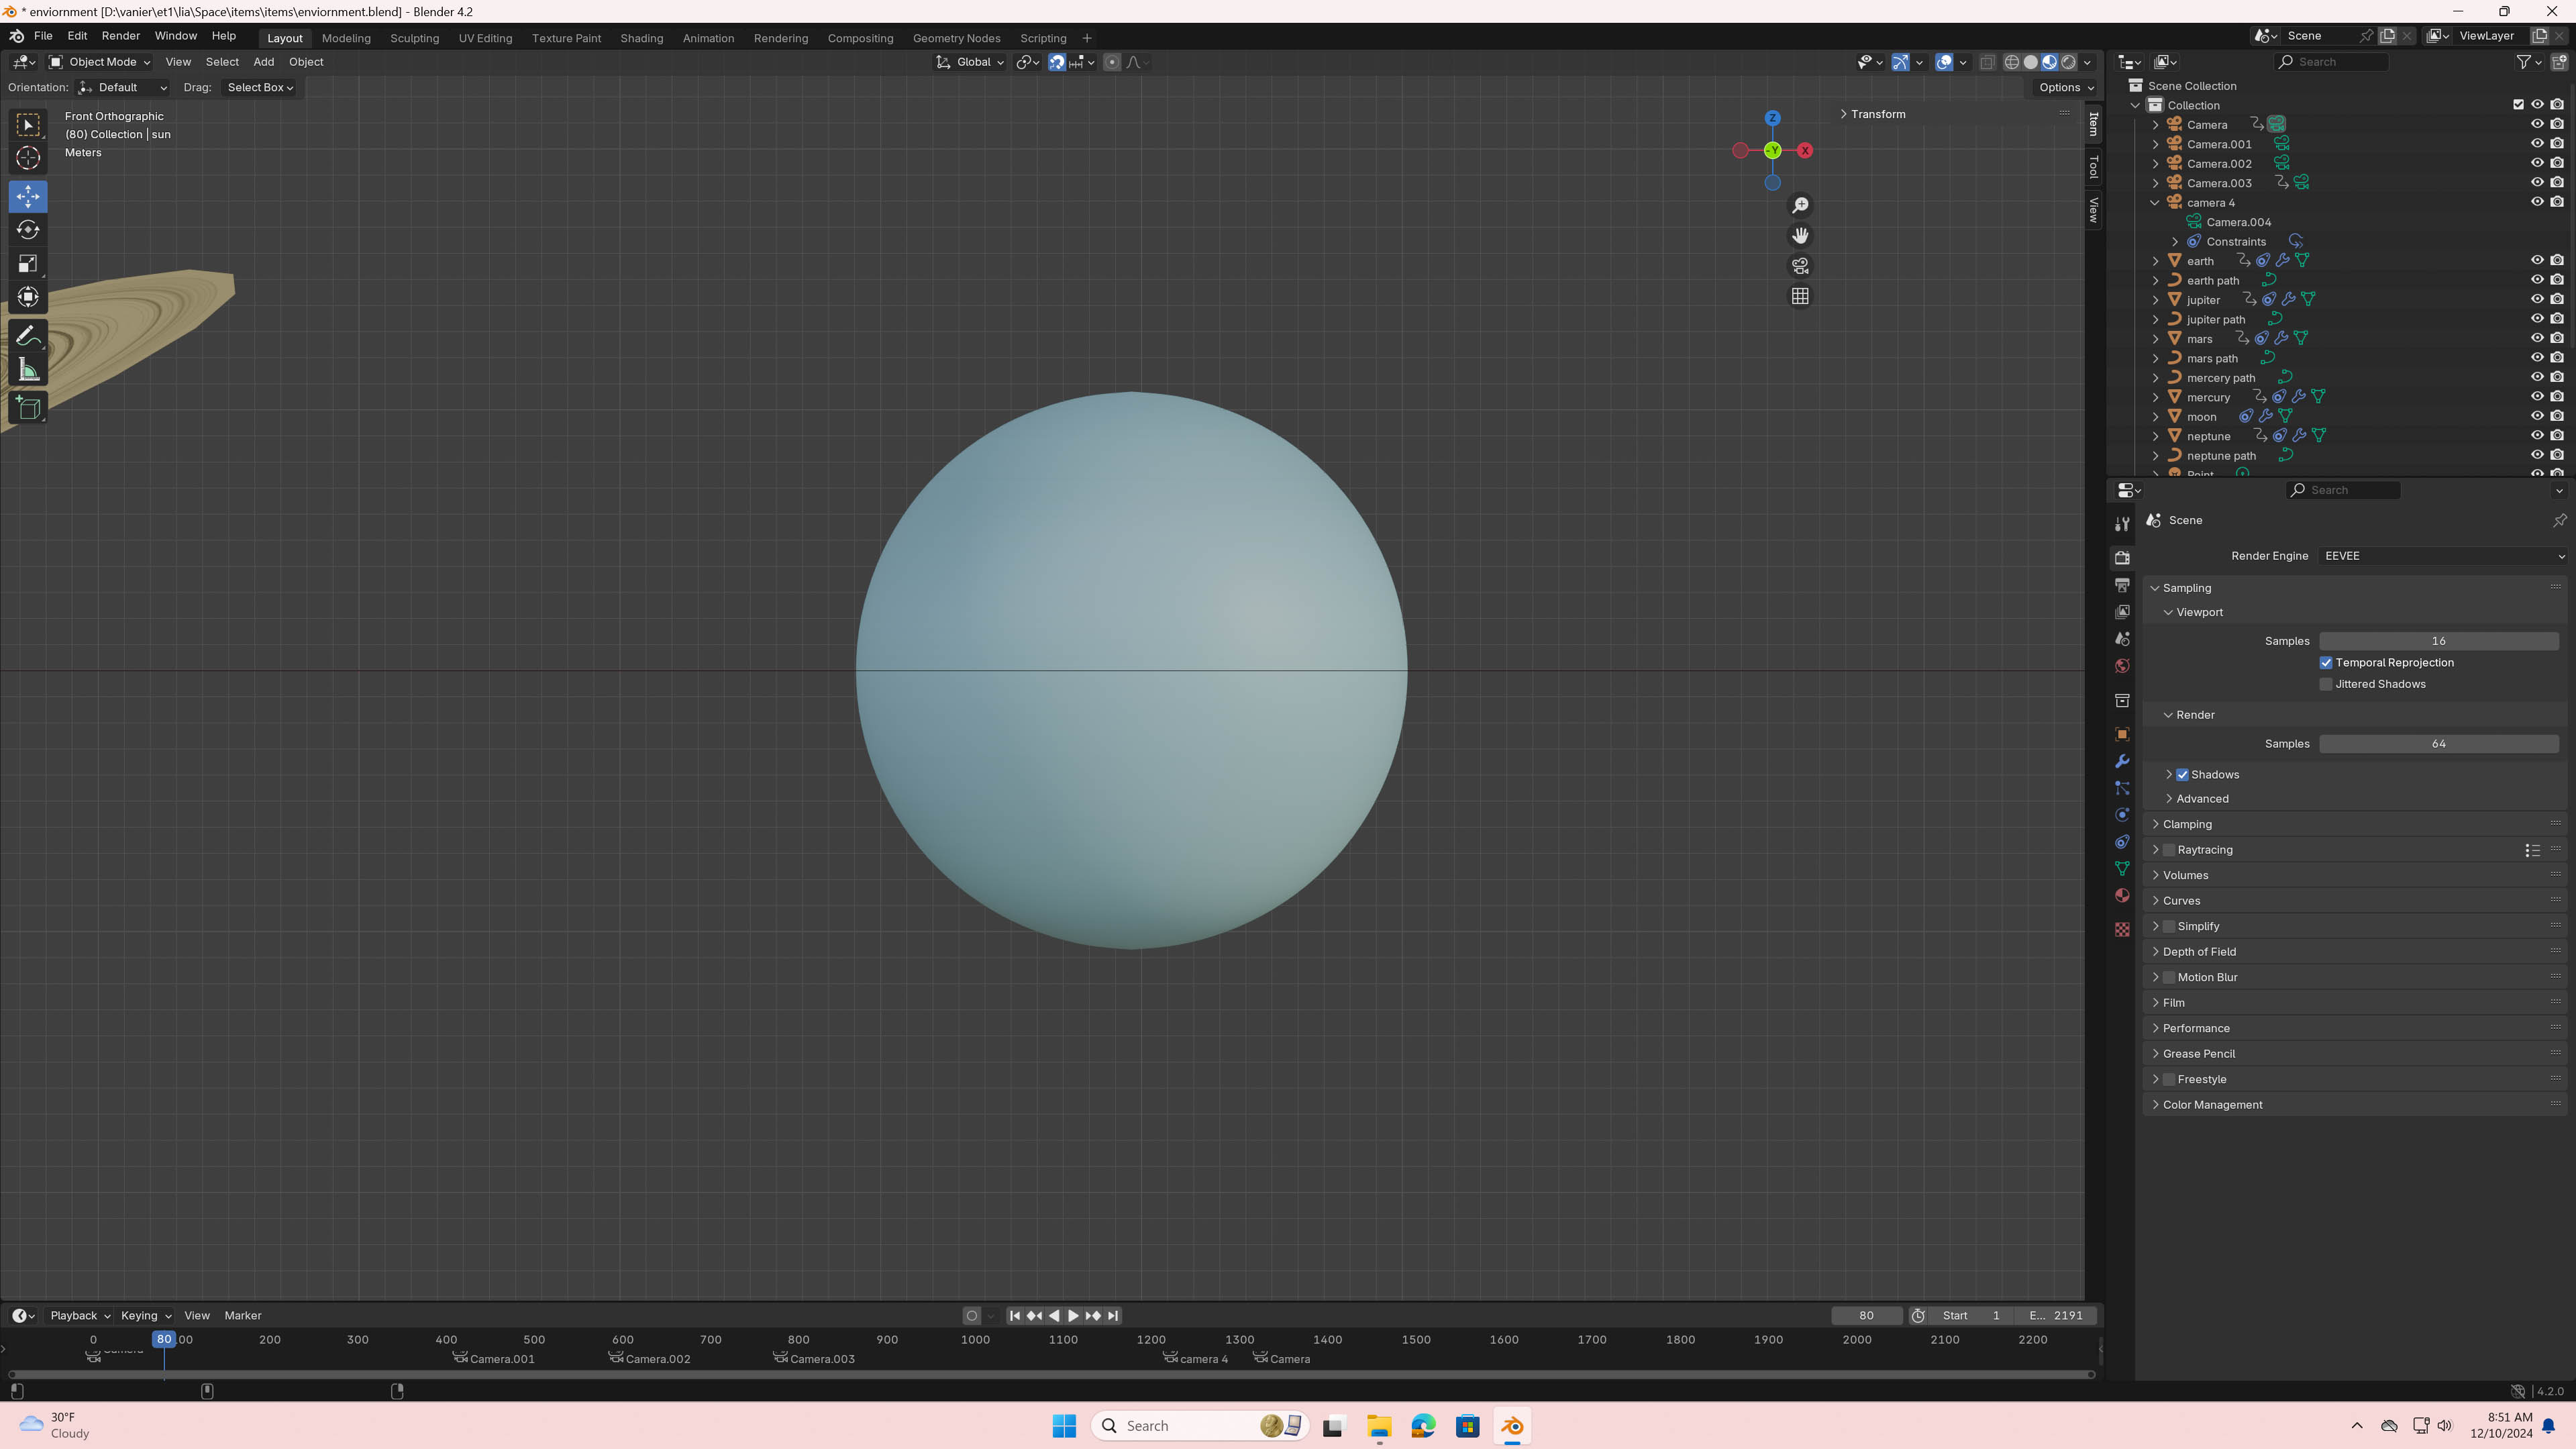Open the Render menu
The image size is (2576, 1449).
coord(120,36)
